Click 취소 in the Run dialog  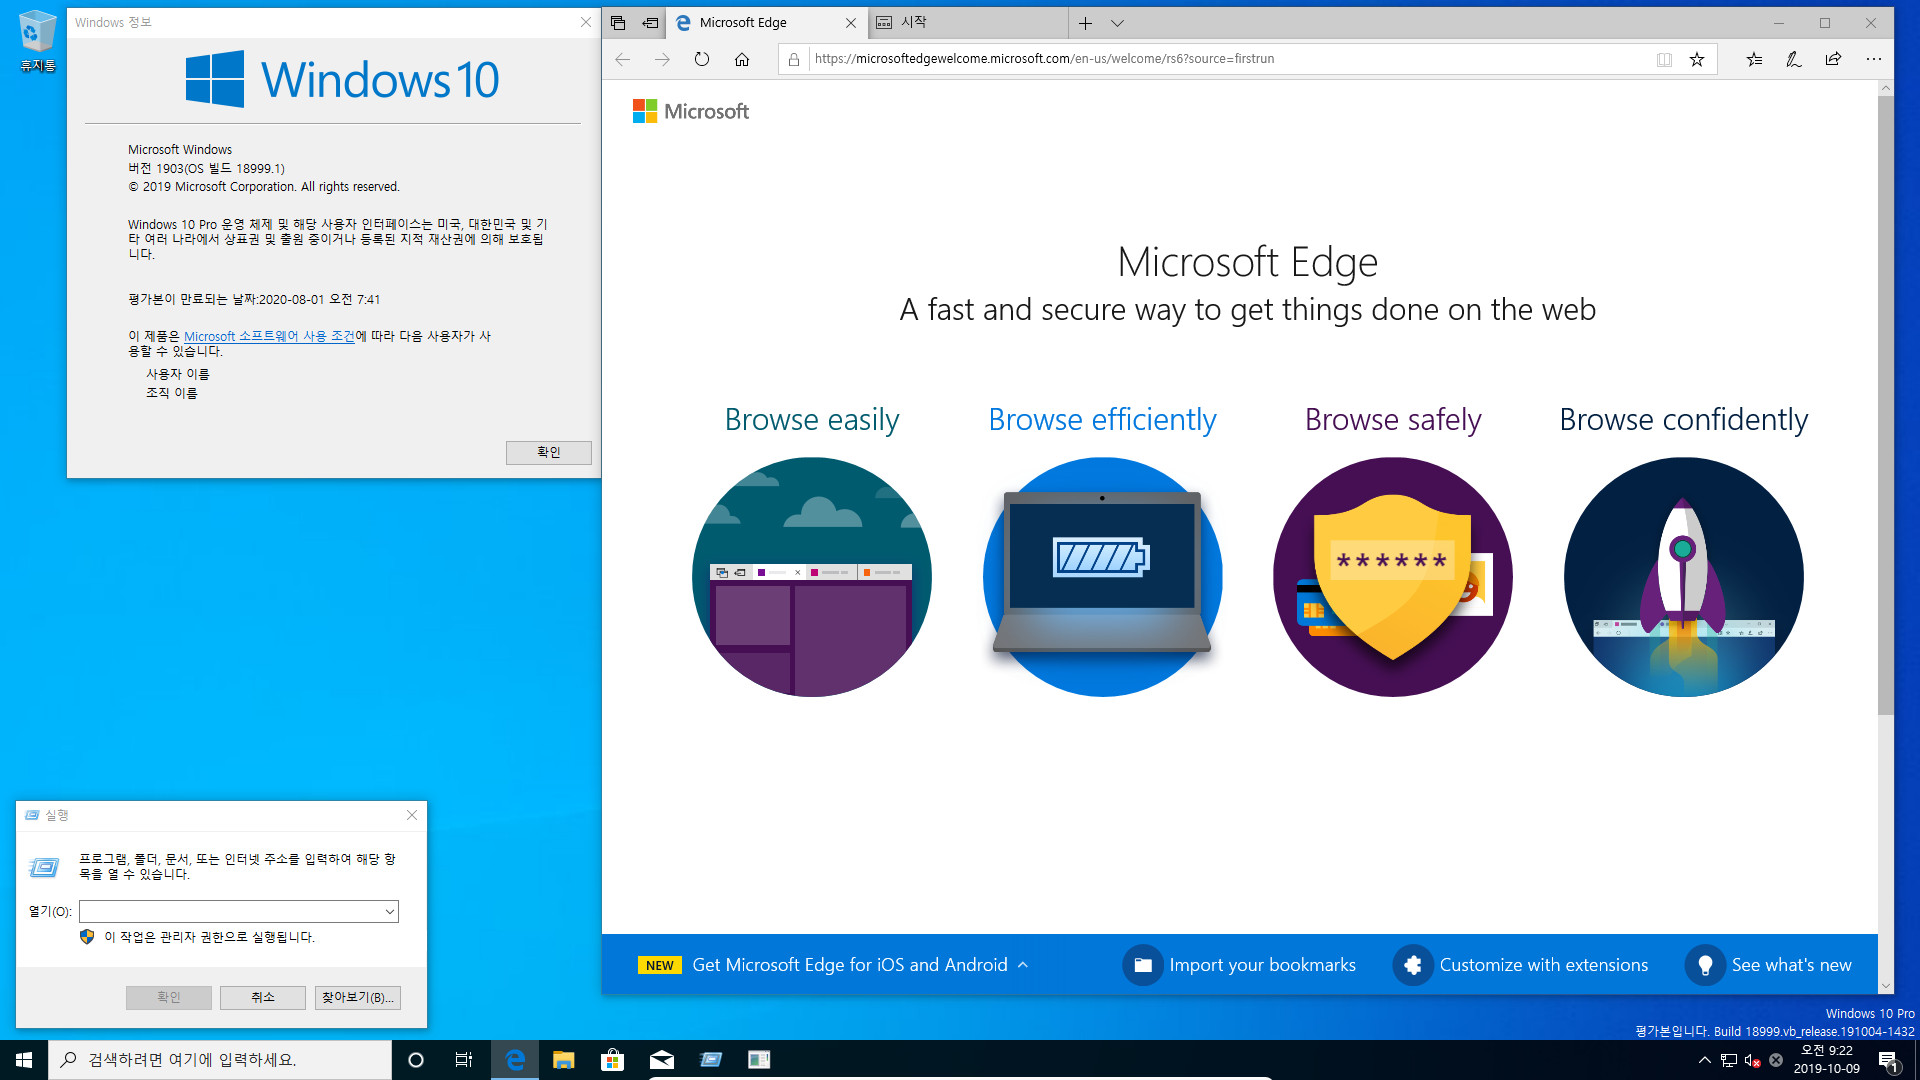263,997
